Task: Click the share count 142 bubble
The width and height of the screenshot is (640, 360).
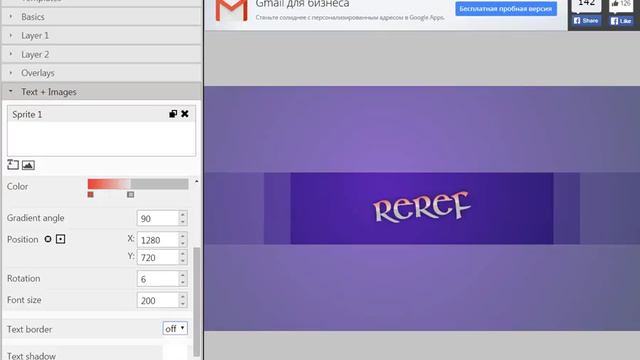Action: [x=587, y=5]
